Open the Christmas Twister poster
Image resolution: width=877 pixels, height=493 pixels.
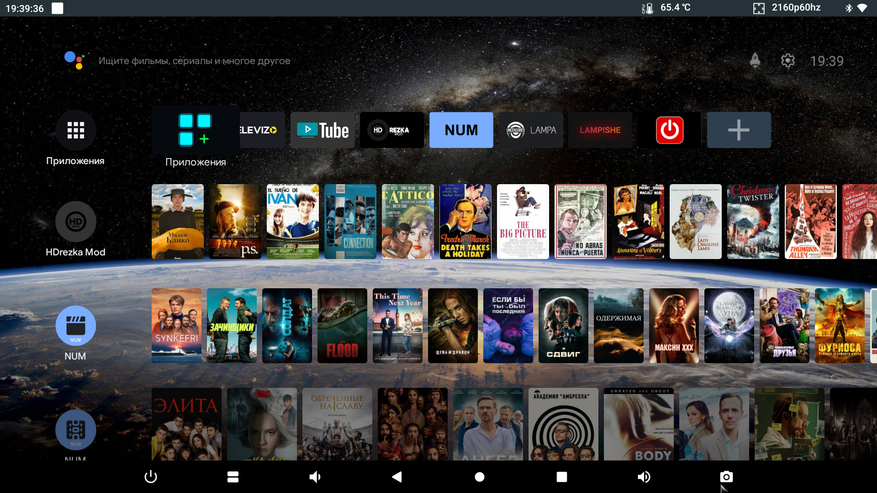pos(753,222)
